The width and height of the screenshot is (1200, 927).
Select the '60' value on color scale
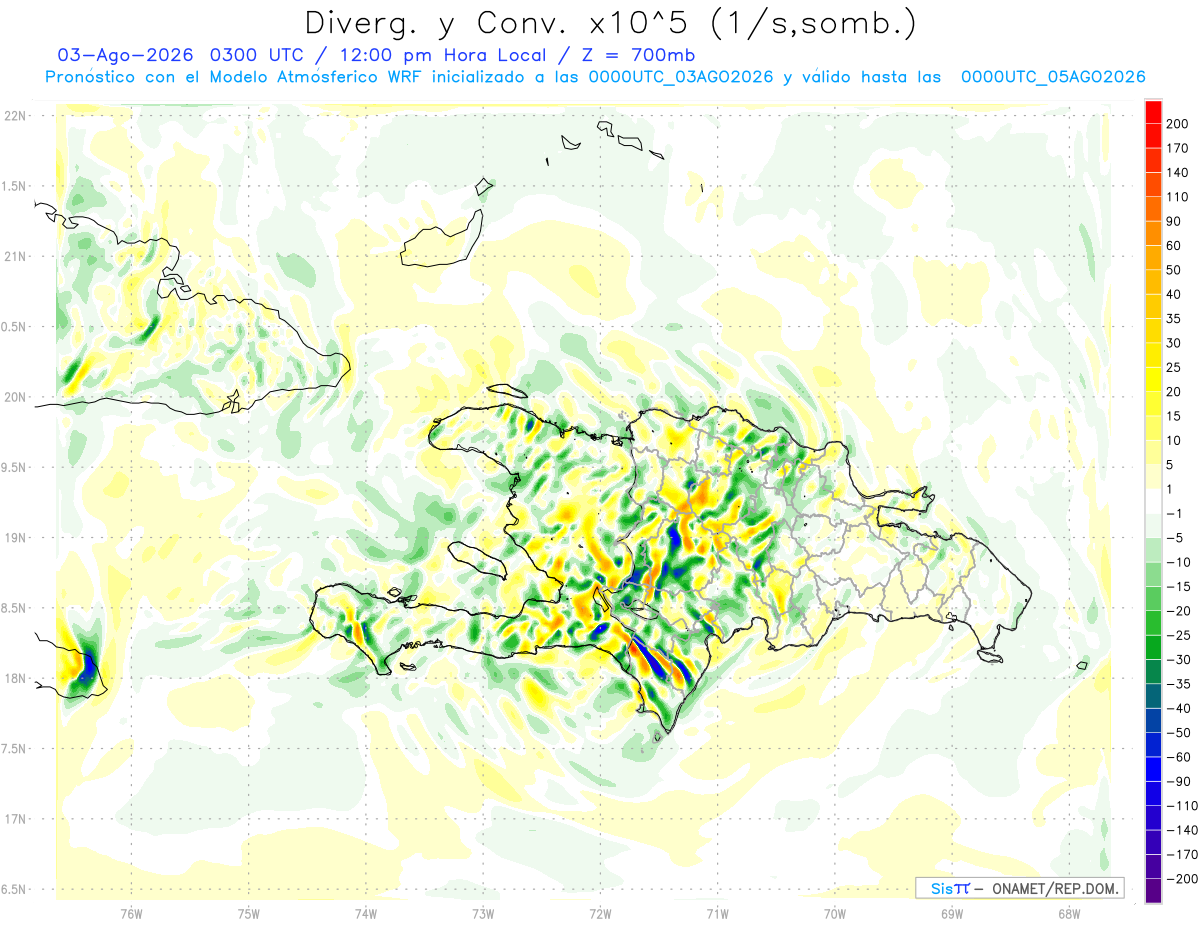click(1174, 245)
